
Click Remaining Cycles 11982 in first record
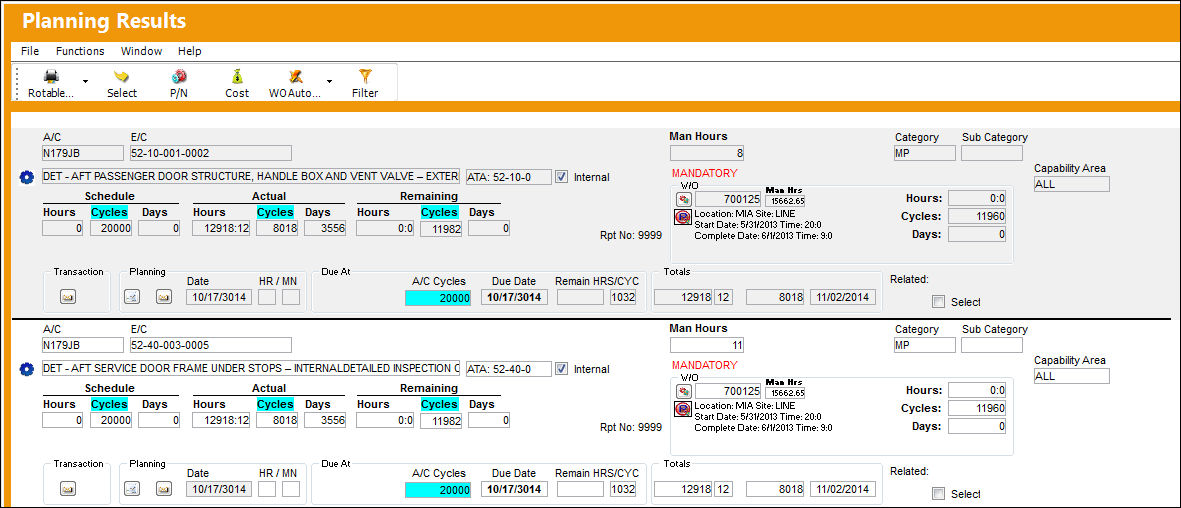point(441,228)
